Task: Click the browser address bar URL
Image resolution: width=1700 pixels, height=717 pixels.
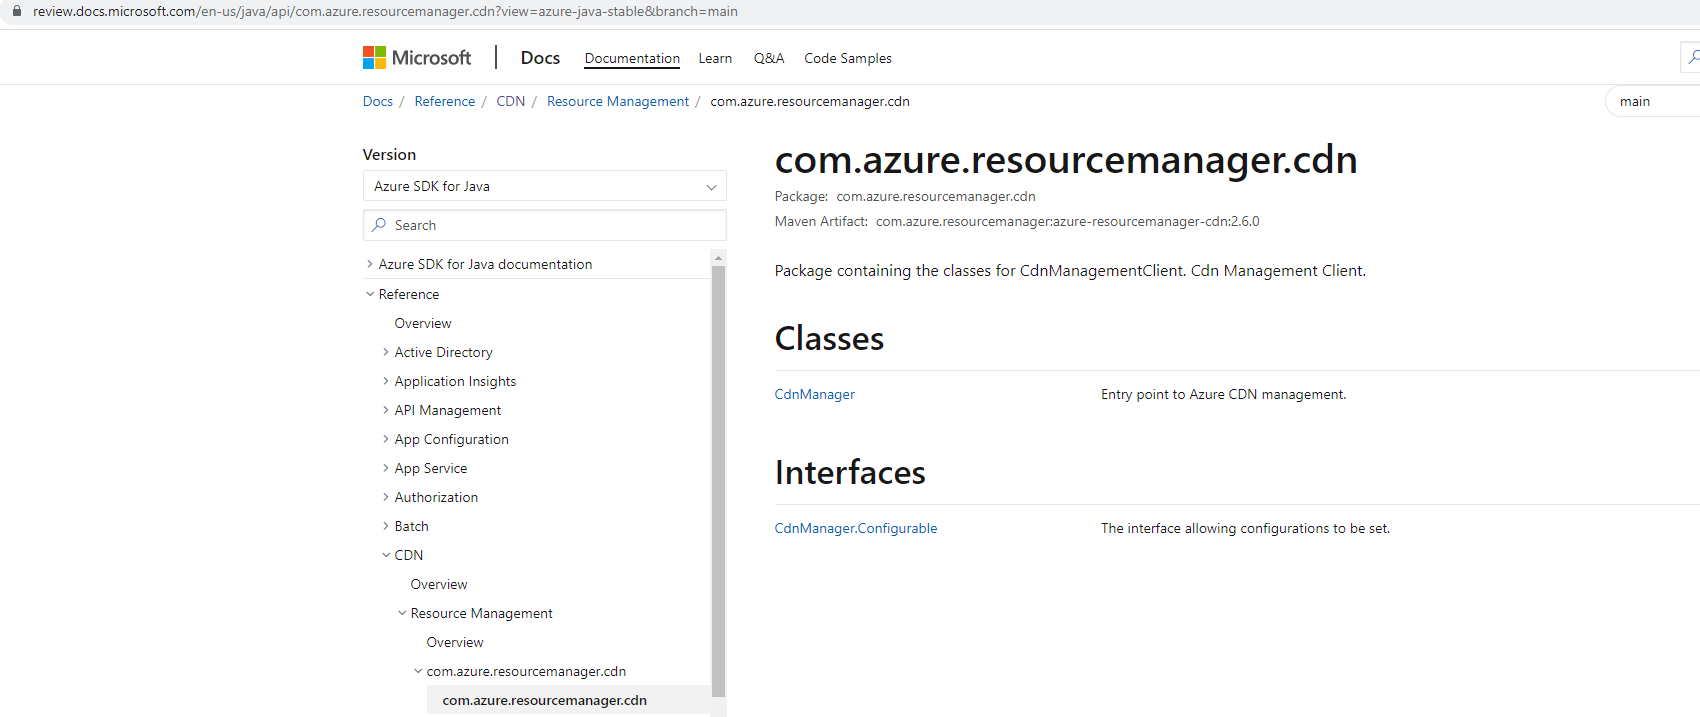Action: 385,11
